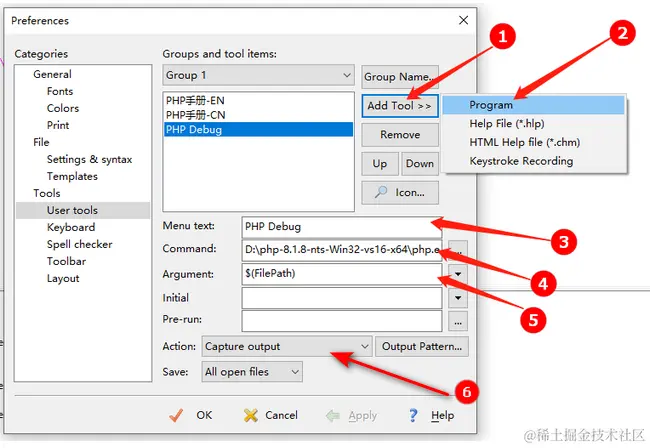Select Settings & syntax category

pos(89,159)
